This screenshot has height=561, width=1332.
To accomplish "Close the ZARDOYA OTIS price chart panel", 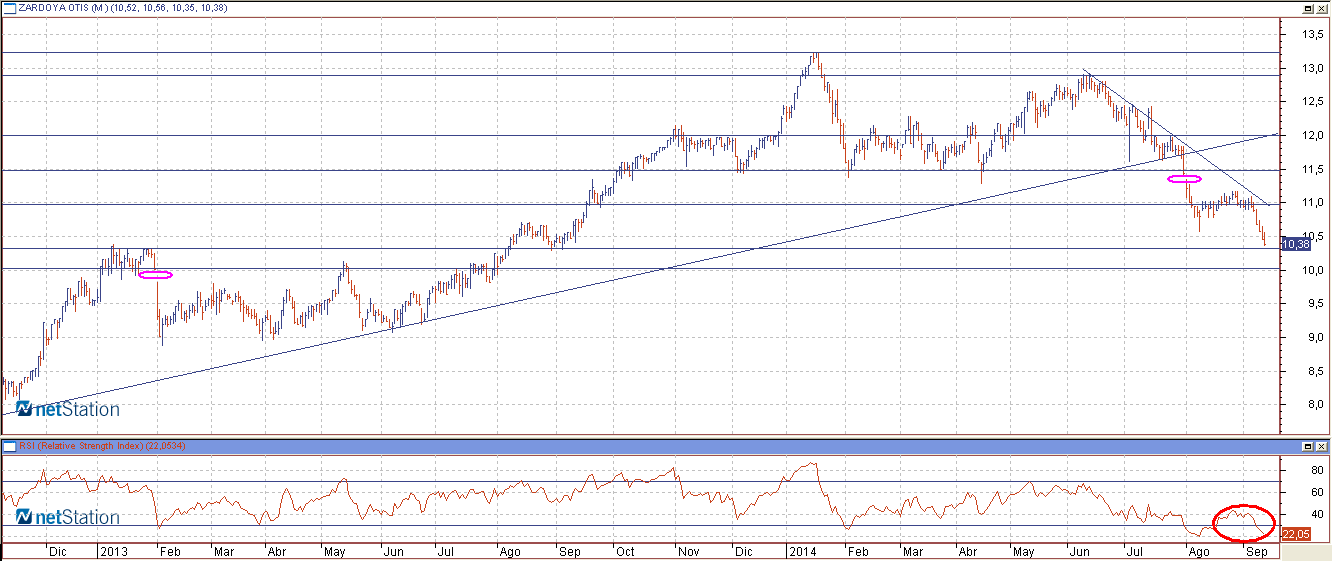I will click(1322, 7).
